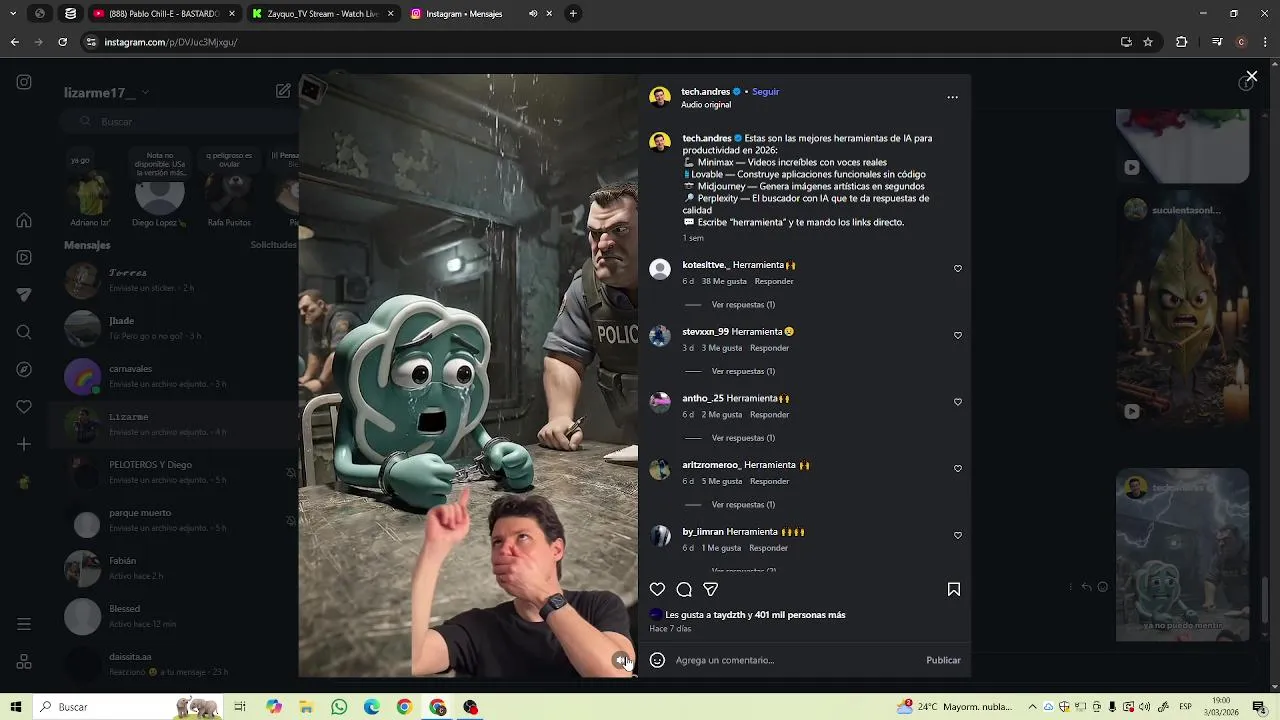Bookmark this page with the star

(1148, 42)
